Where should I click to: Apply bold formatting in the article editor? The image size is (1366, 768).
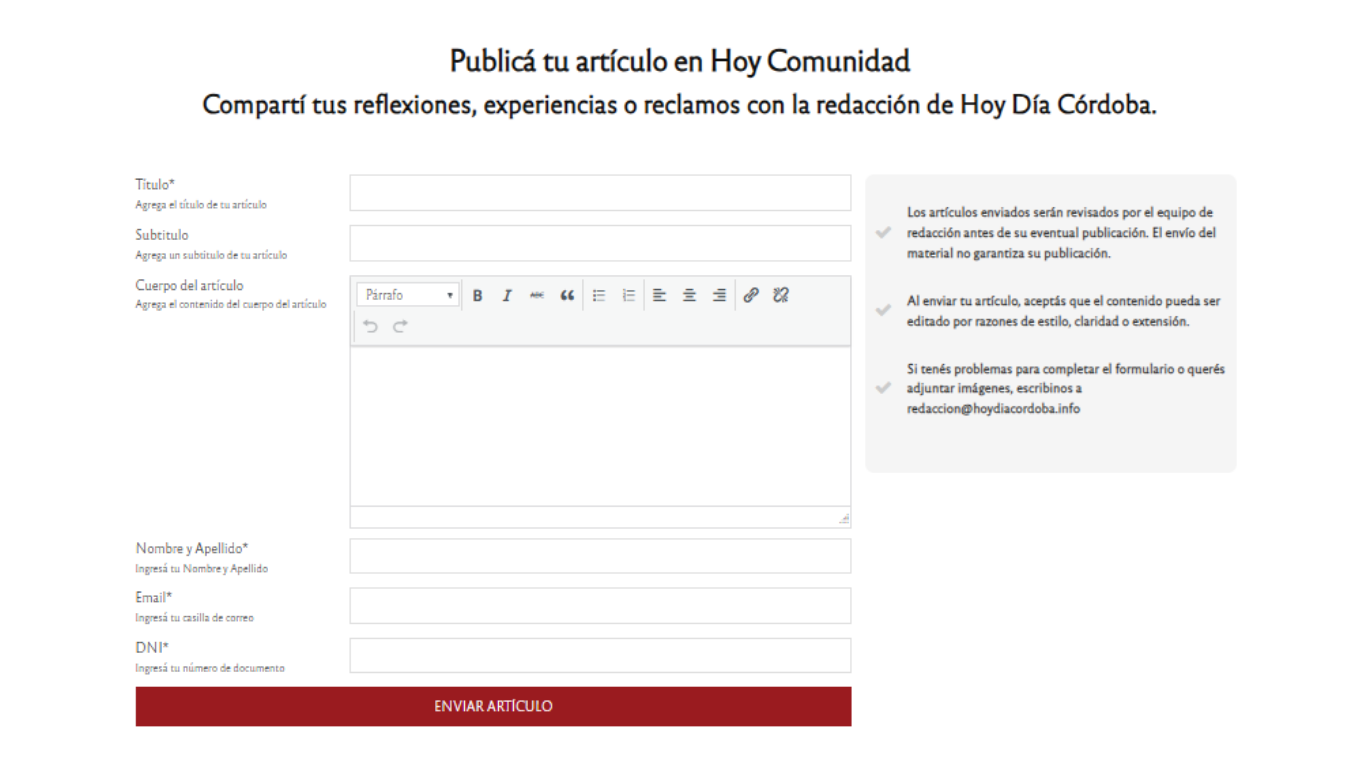click(x=477, y=294)
